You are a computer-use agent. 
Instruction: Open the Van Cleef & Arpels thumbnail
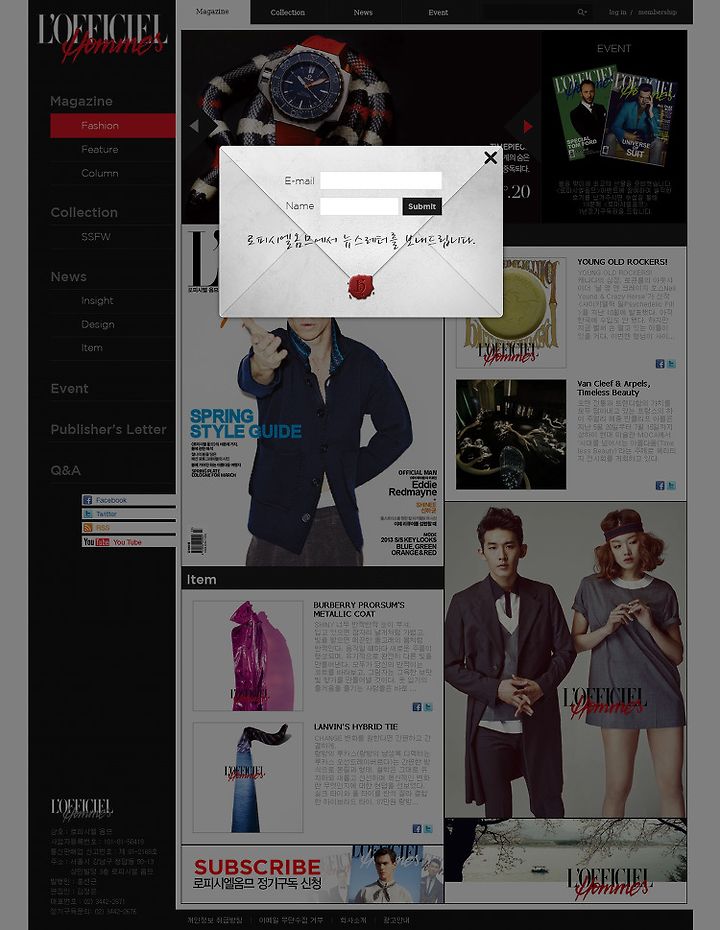(511, 434)
